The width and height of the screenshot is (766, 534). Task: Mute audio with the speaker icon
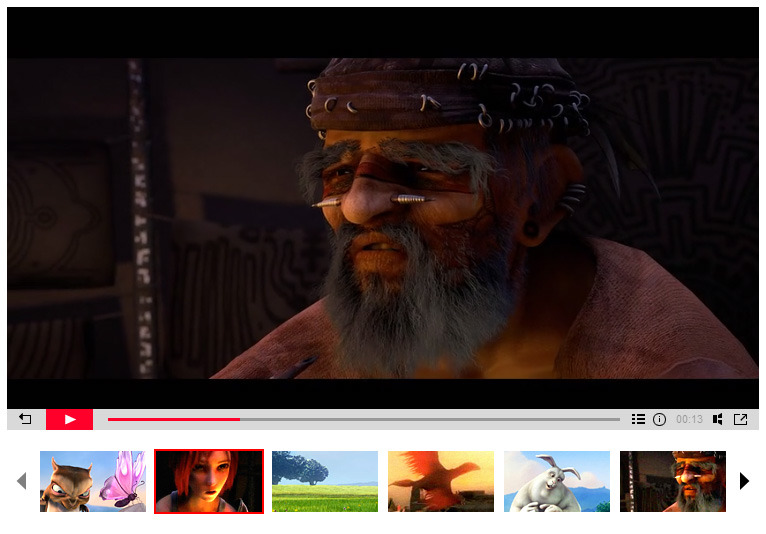coord(718,419)
